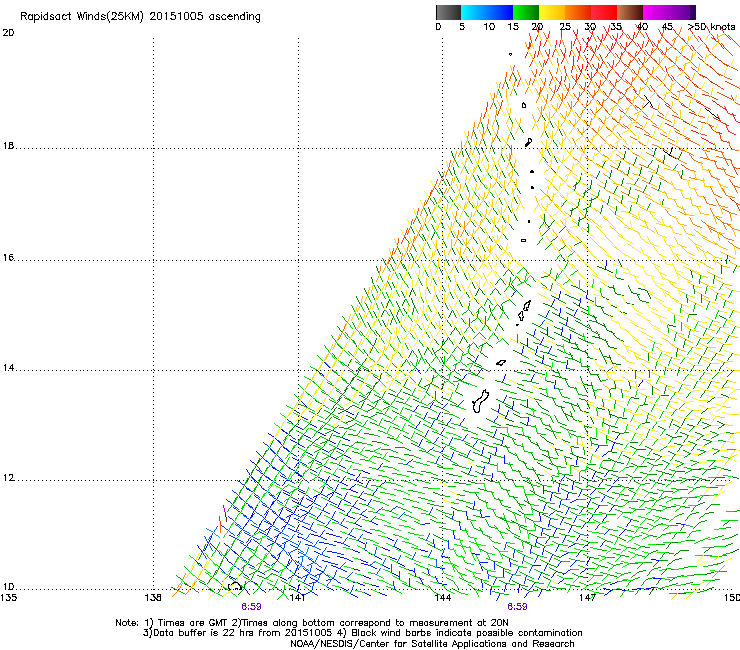Click the green 15-20 knots color band

pyautogui.click(x=526, y=12)
